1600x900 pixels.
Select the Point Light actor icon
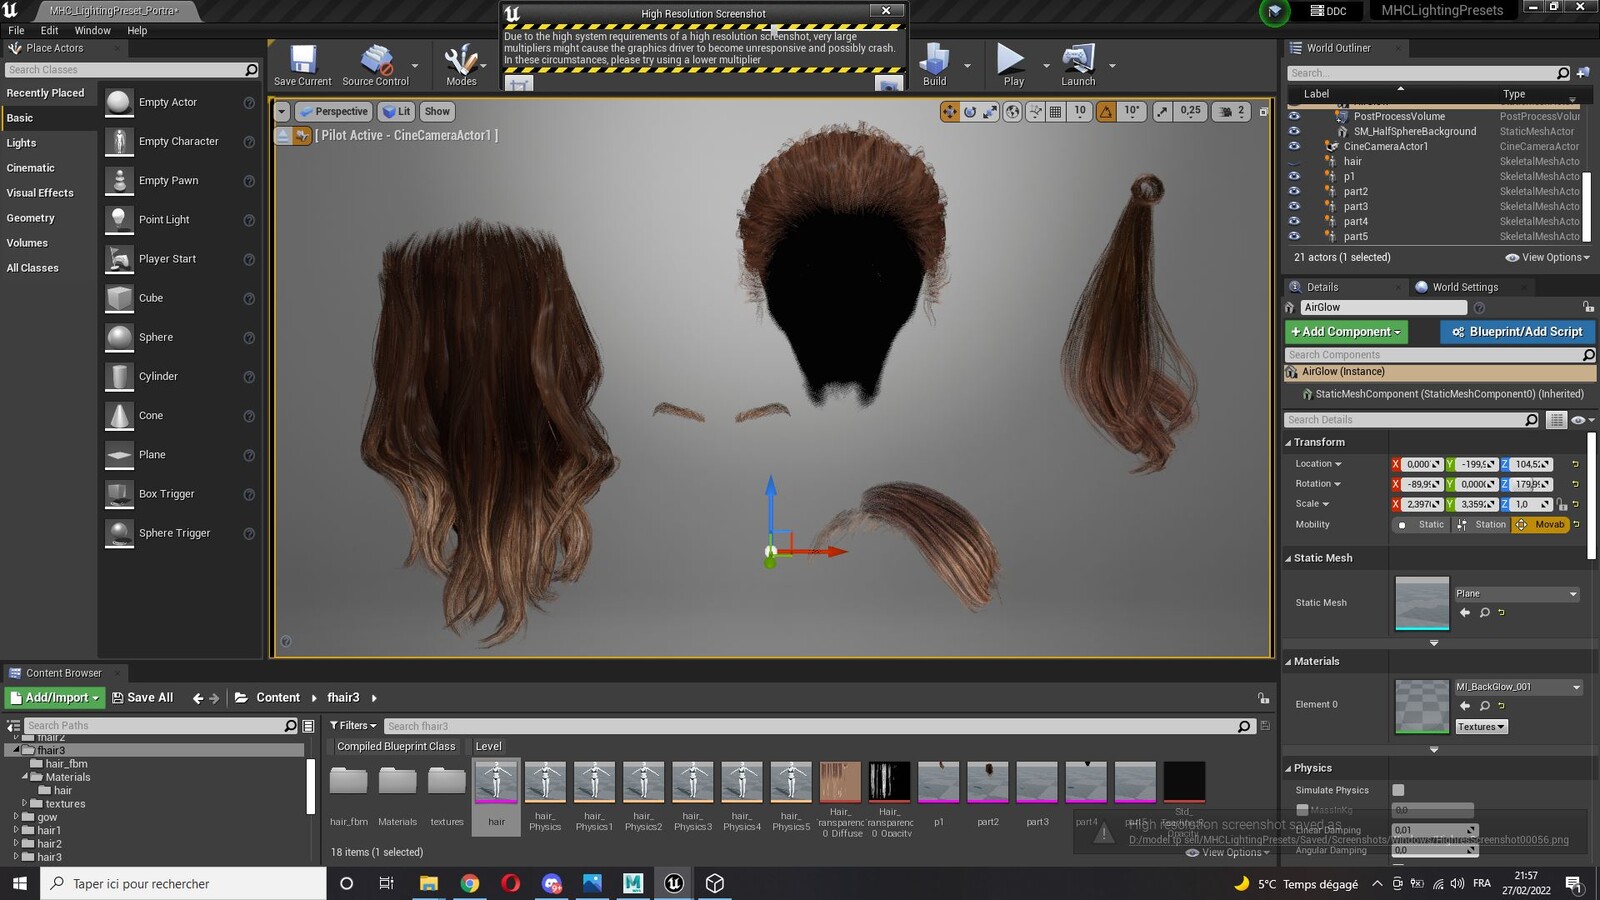119,219
